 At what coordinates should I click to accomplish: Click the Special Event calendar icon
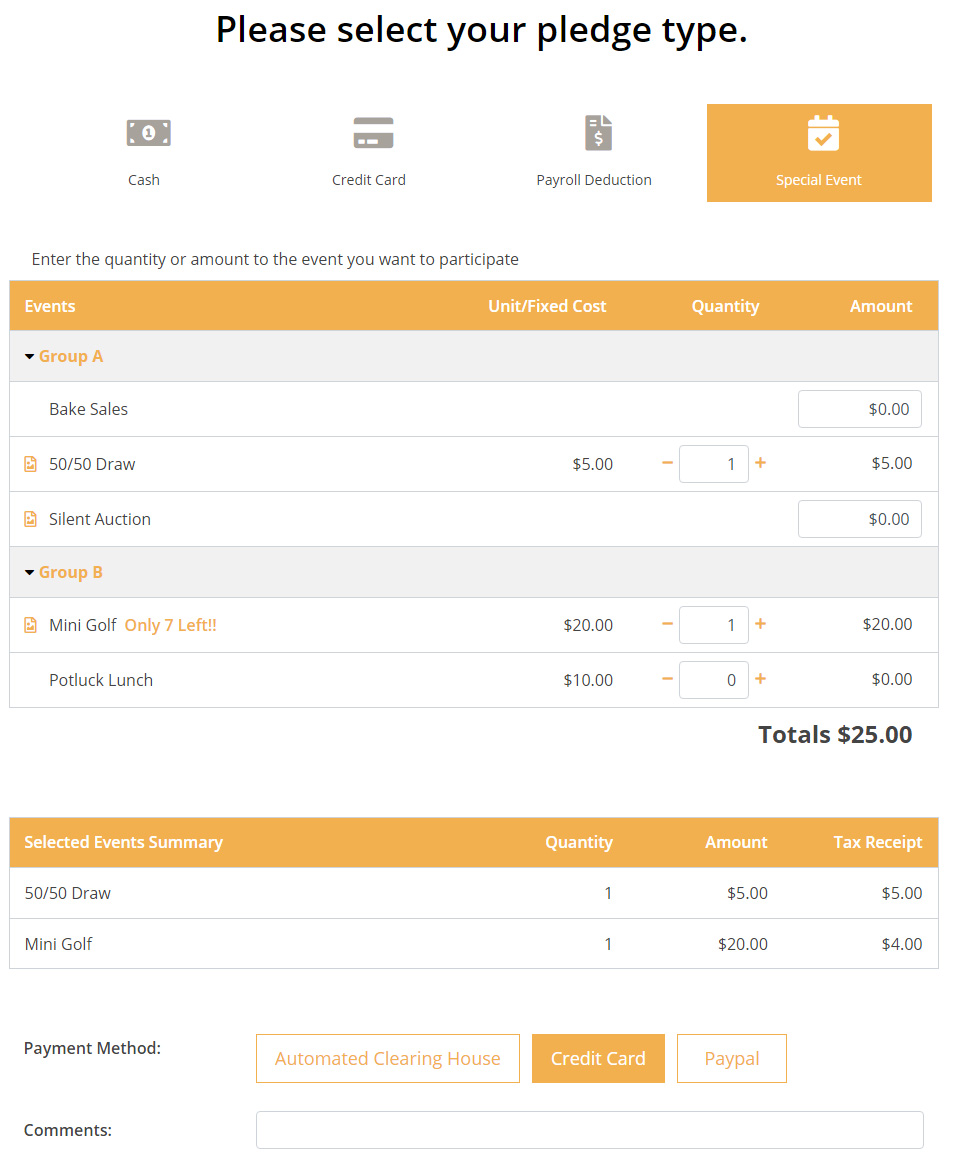pyautogui.click(x=822, y=133)
